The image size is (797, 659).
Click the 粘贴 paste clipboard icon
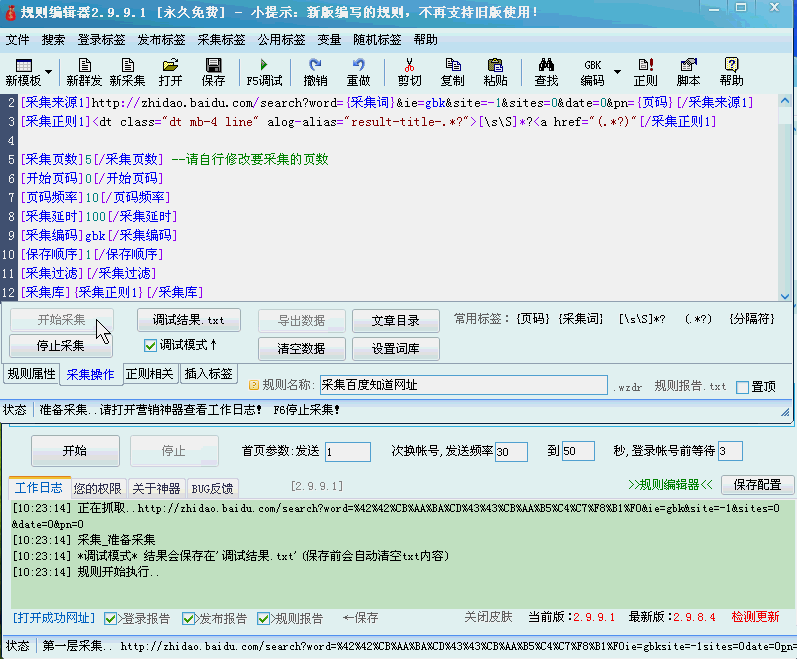pos(496,72)
